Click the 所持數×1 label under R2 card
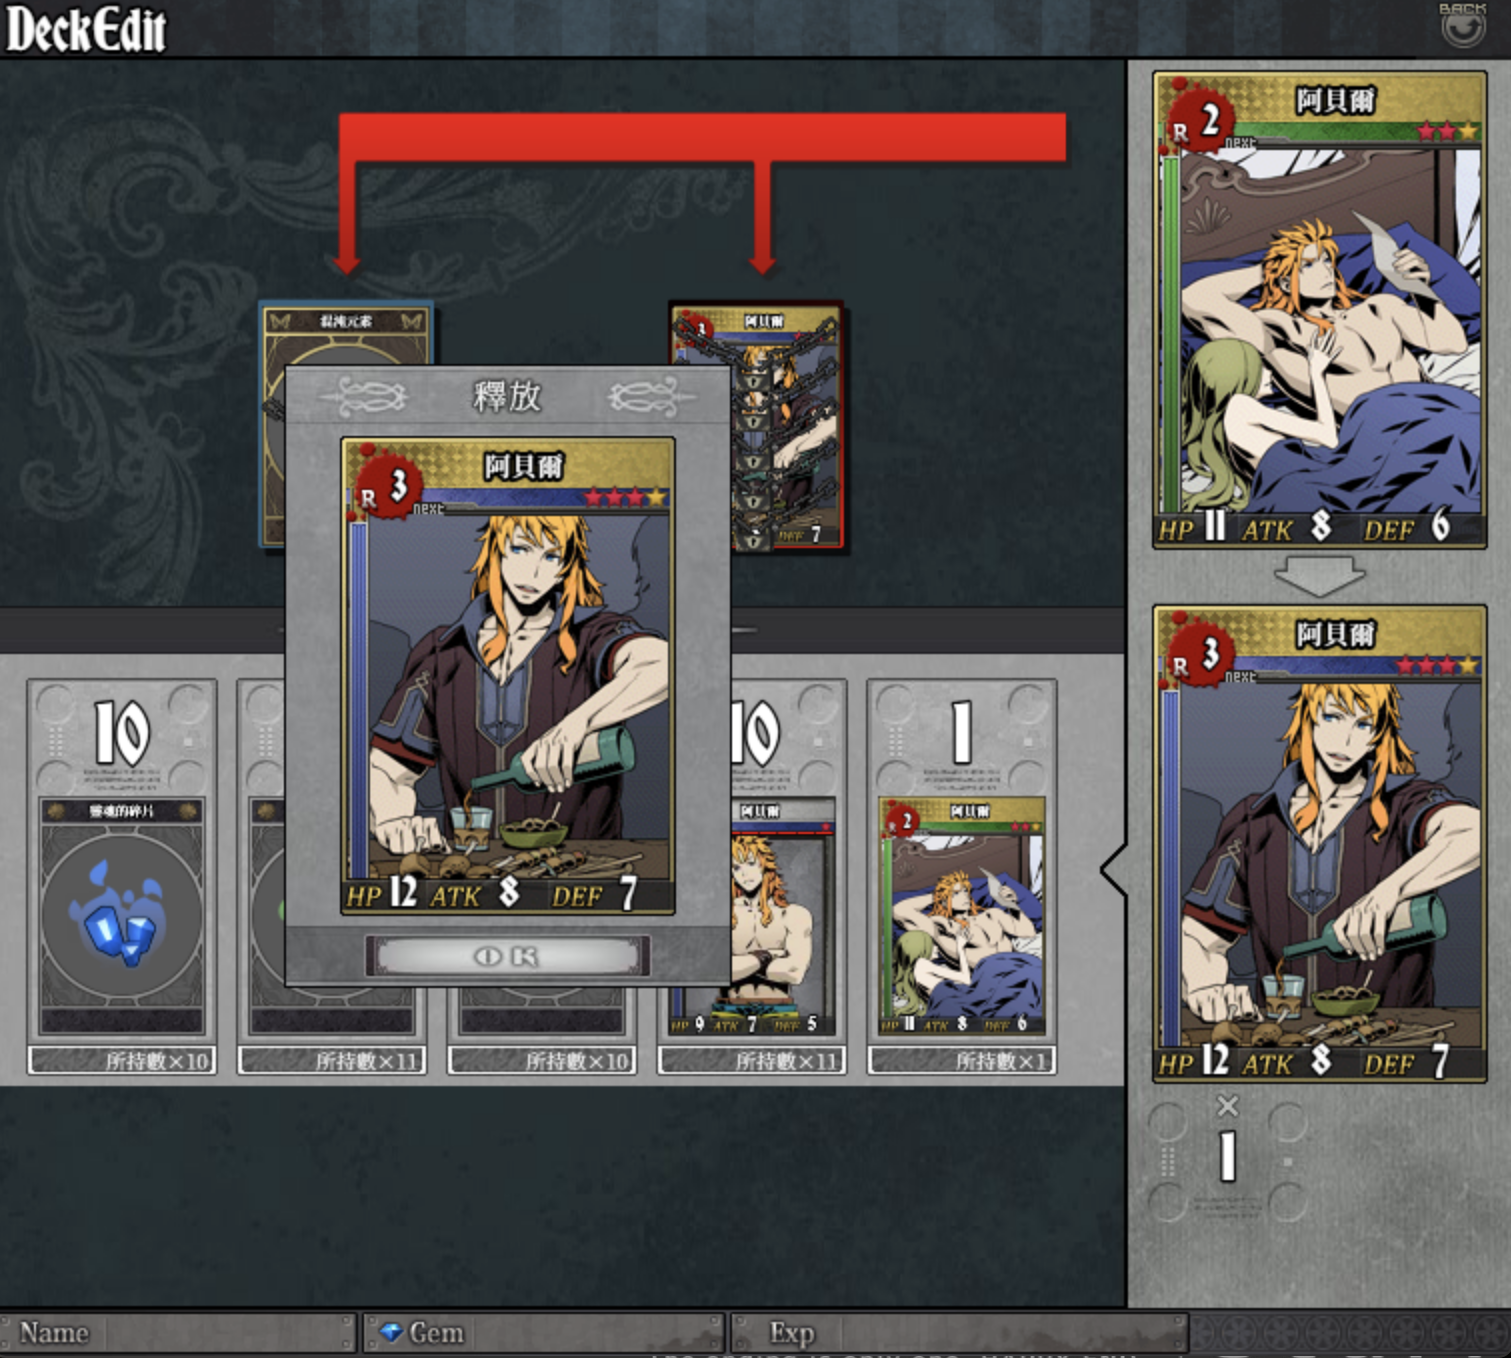Viewport: 1511px width, 1358px height. 962,1061
